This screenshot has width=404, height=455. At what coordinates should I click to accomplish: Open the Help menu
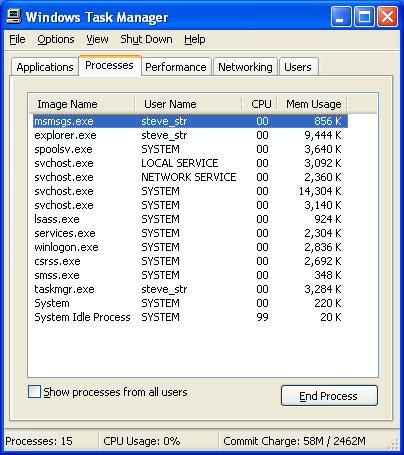(195, 39)
